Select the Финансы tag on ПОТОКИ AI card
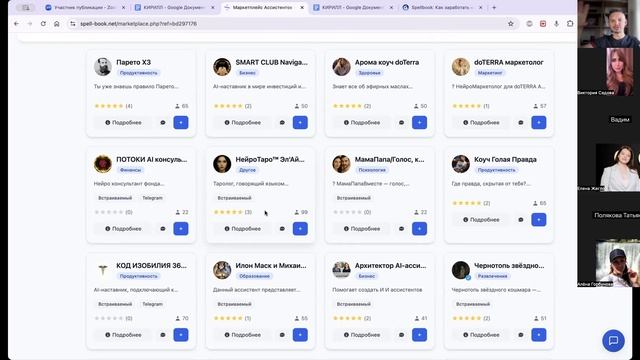This screenshot has height=360, width=640. point(131,170)
